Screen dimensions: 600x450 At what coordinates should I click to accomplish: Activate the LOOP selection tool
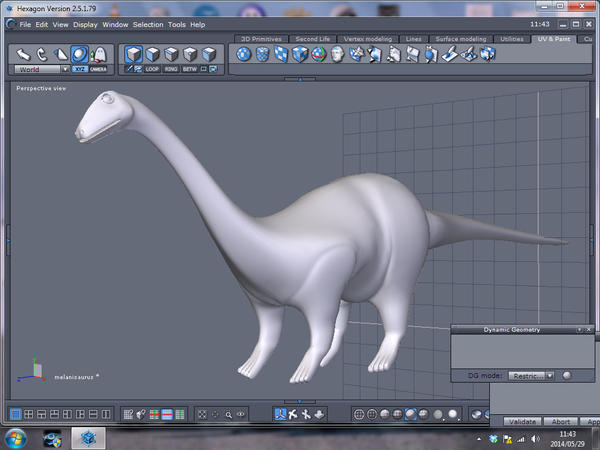click(x=152, y=70)
